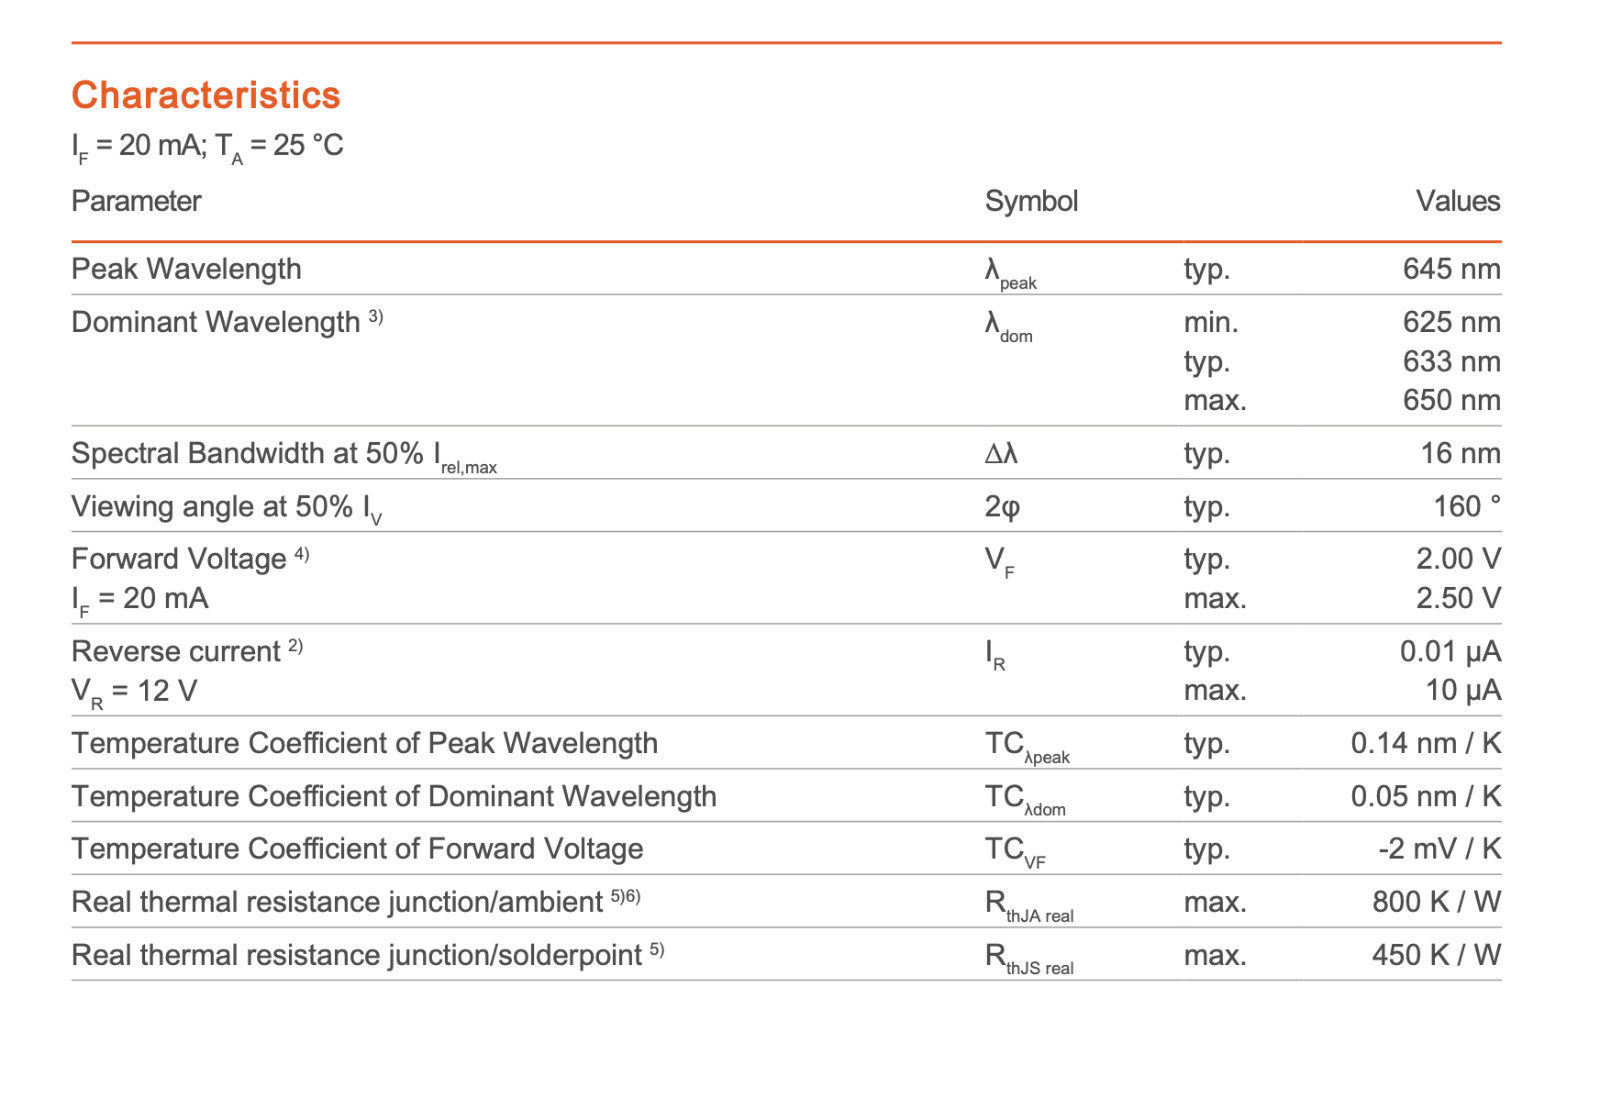1600x1097 pixels.
Task: Click the Reverse current footnote 2 marker
Action: 295,646
